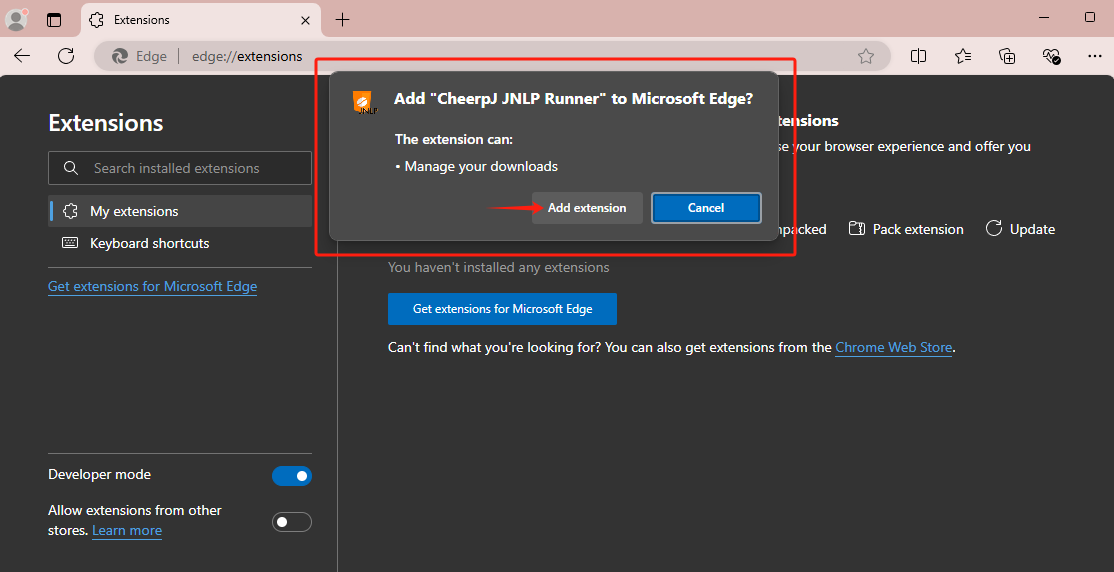Click the Pack extension button
This screenshot has height=572, width=1114.
pyautogui.click(x=906, y=229)
